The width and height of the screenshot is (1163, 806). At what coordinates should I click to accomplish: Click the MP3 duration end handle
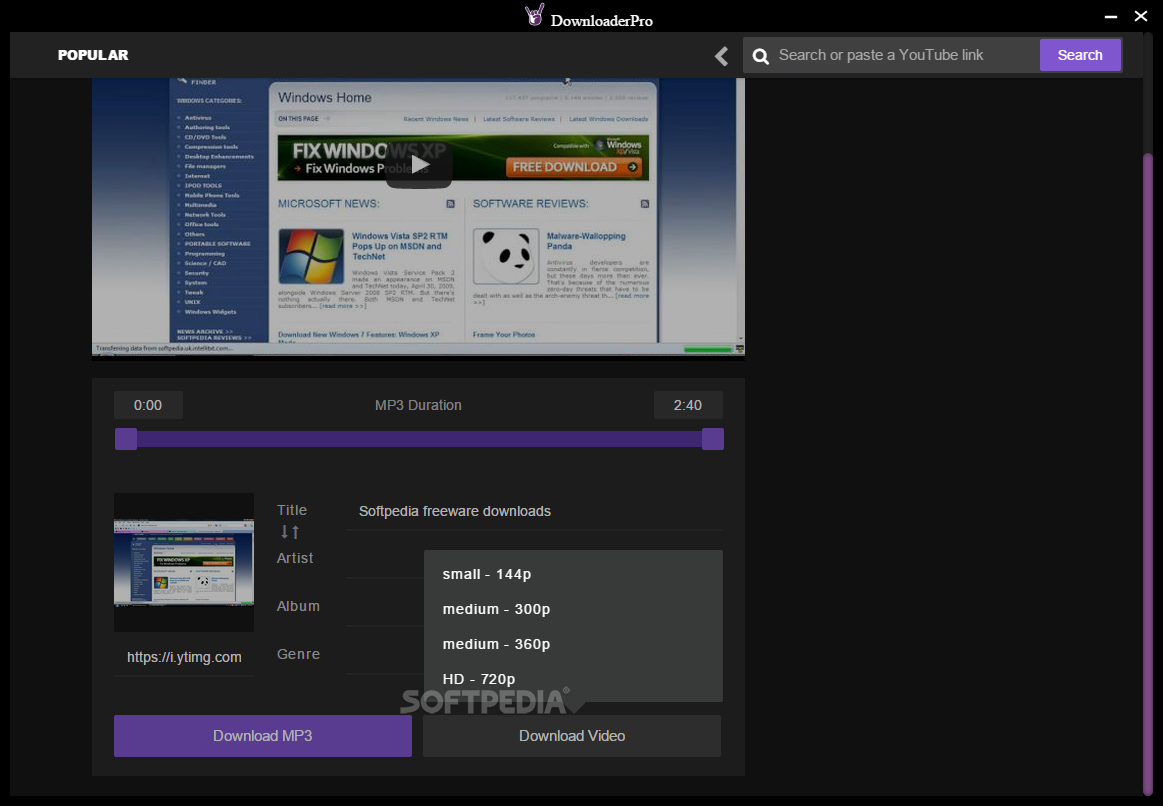713,439
